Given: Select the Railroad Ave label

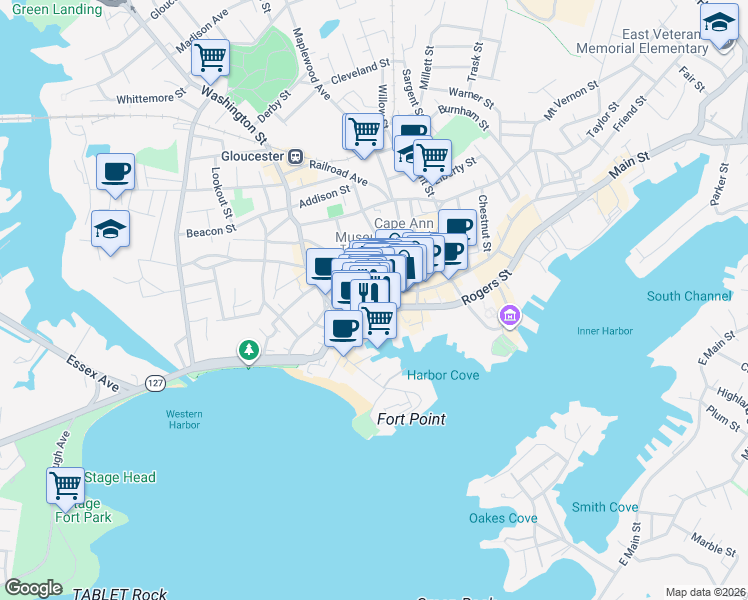Looking at the screenshot, I should pos(338,173).
